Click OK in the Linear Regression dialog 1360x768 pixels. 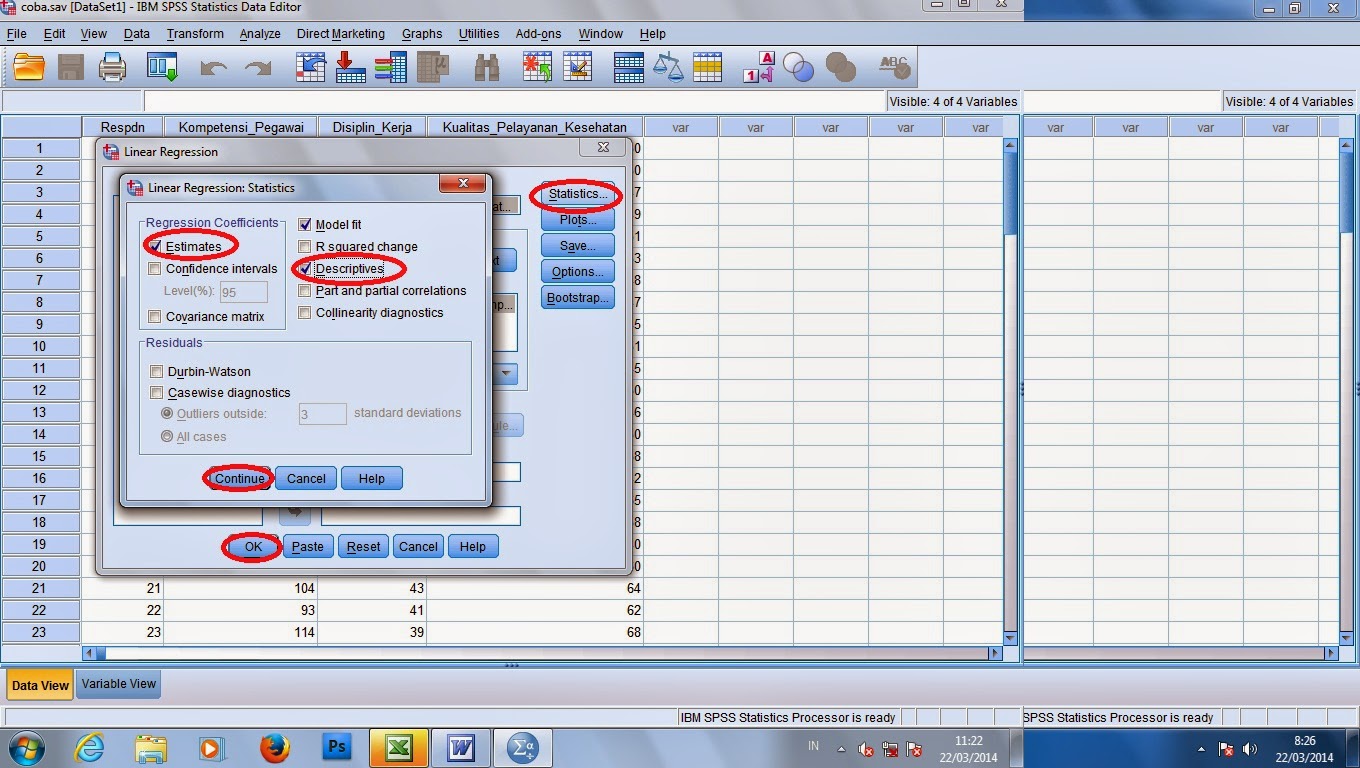point(253,547)
